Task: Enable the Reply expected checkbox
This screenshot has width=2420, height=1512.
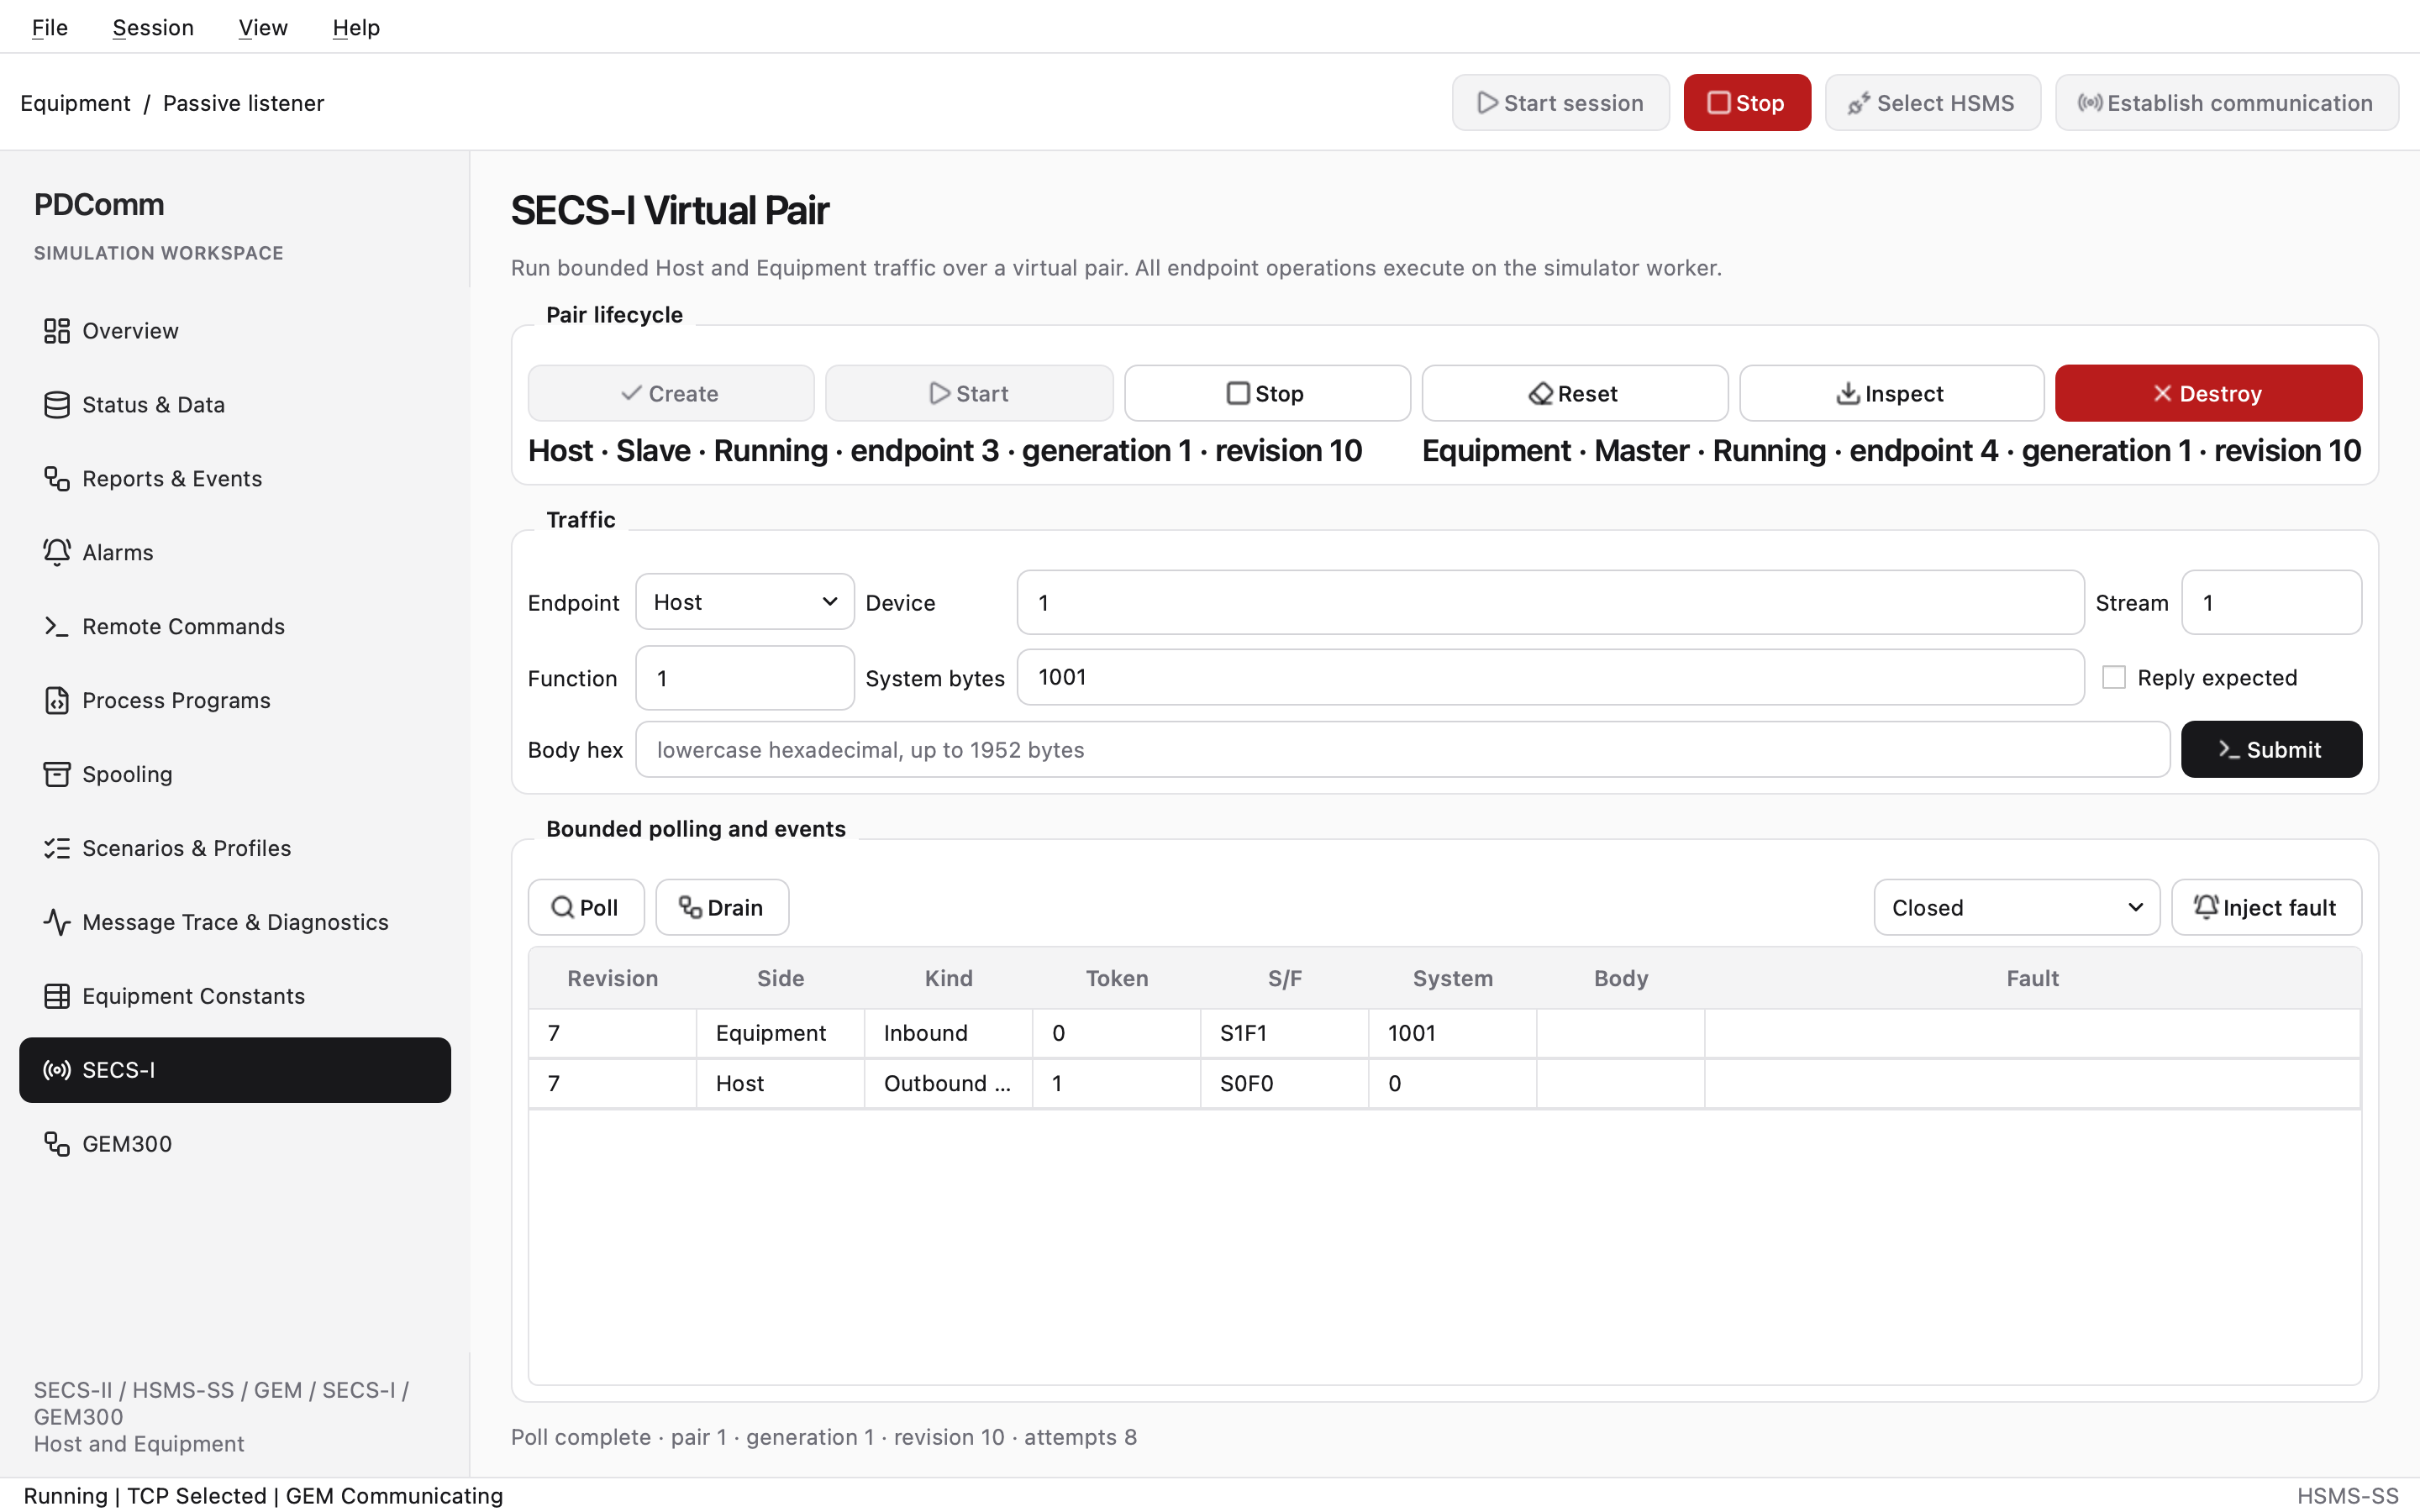Action: point(2113,678)
